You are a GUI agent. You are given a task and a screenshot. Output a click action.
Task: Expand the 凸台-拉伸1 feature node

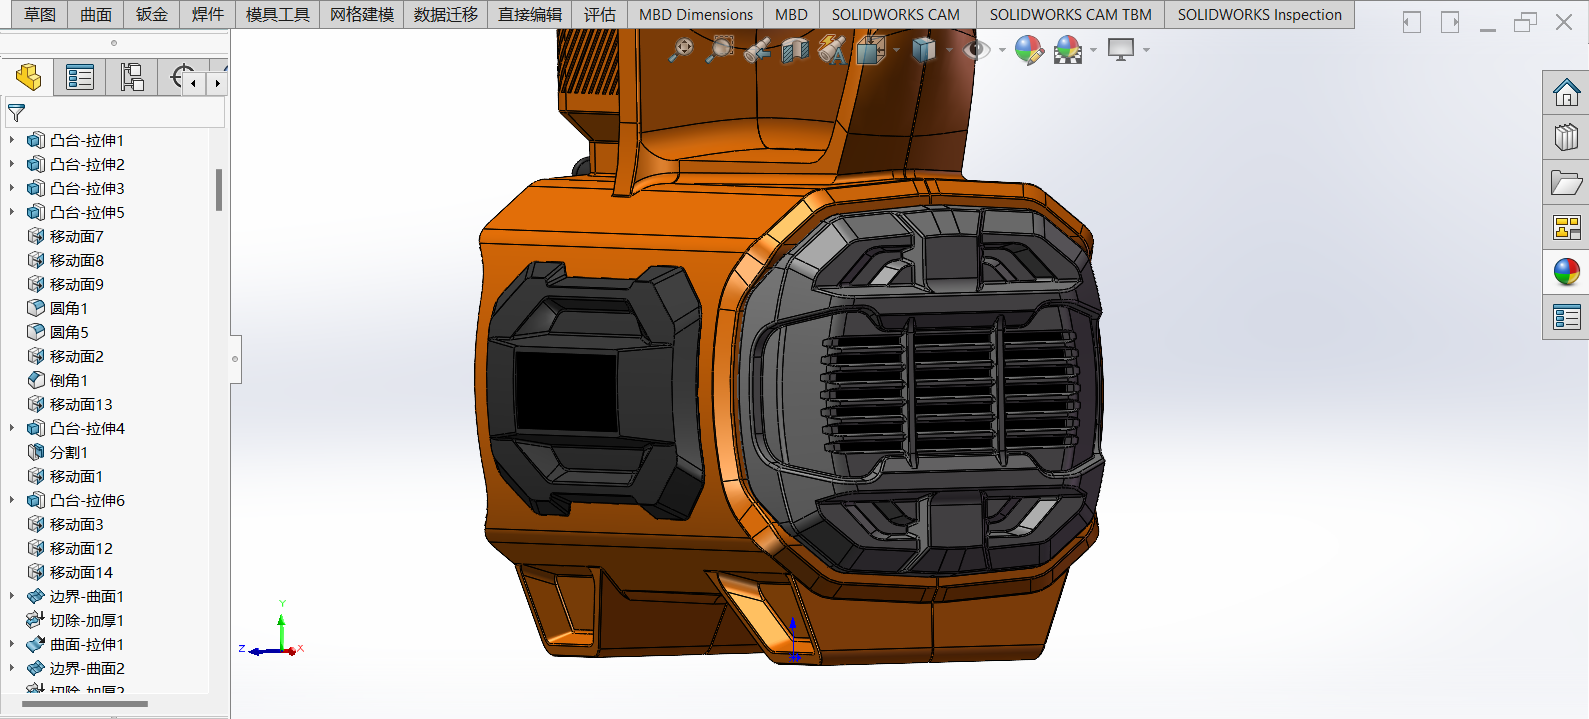coord(12,140)
